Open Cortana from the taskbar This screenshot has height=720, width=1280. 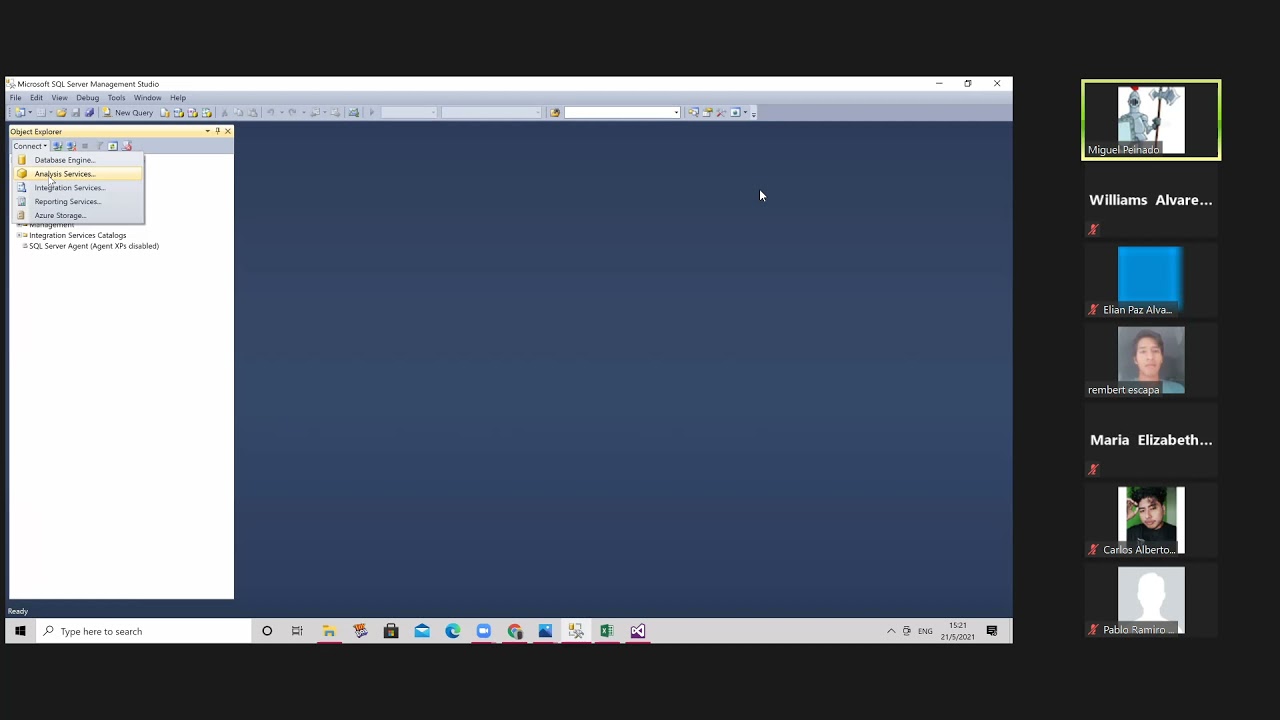coord(267,631)
